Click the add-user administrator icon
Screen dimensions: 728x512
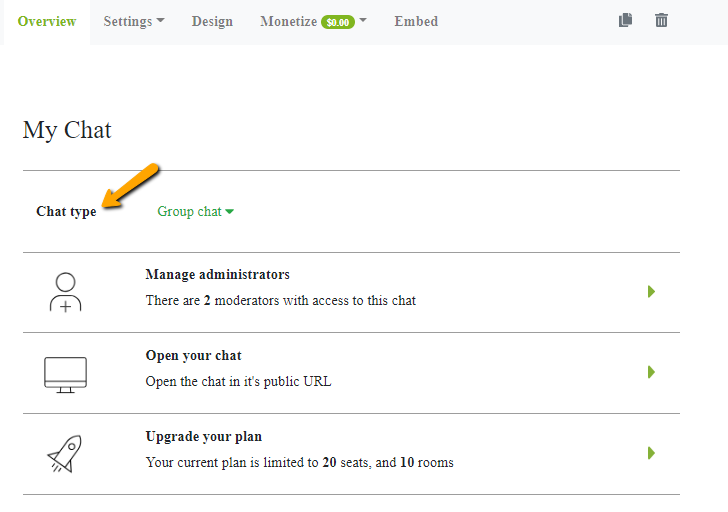pyautogui.click(x=65, y=292)
